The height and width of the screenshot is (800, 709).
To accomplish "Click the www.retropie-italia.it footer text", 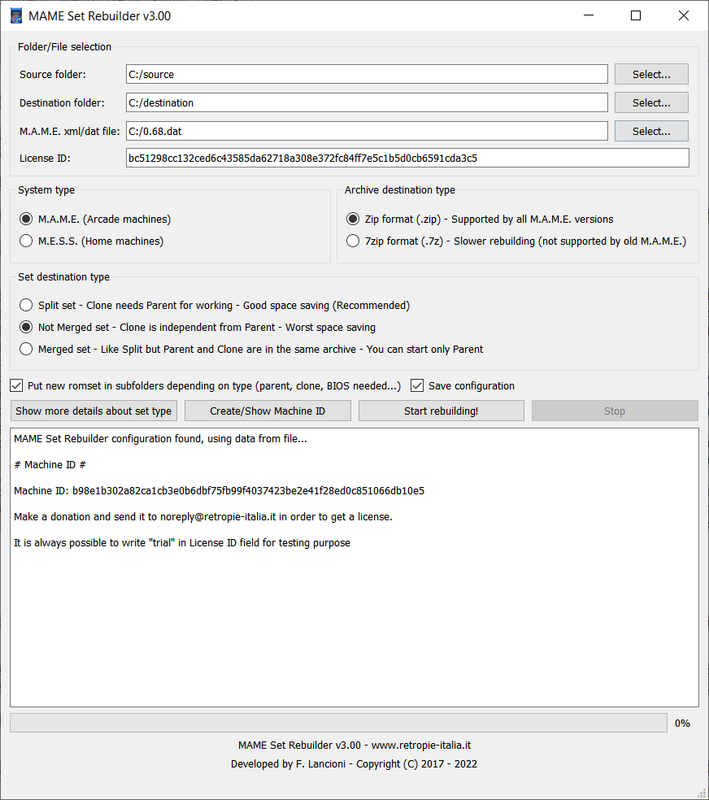I will click(x=421, y=745).
